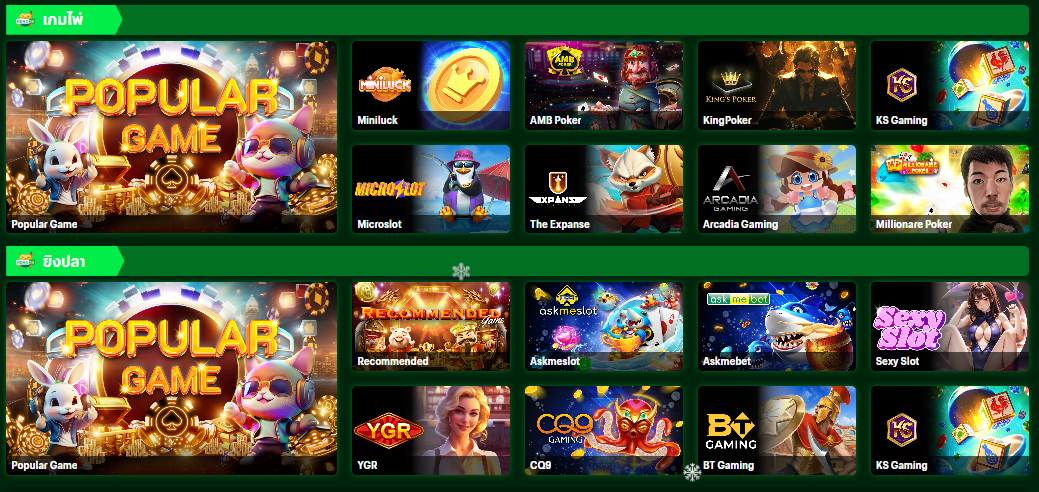This screenshot has width=1039, height=492.
Task: Select the ยิงปลา category header tab
Action: [x=65, y=261]
